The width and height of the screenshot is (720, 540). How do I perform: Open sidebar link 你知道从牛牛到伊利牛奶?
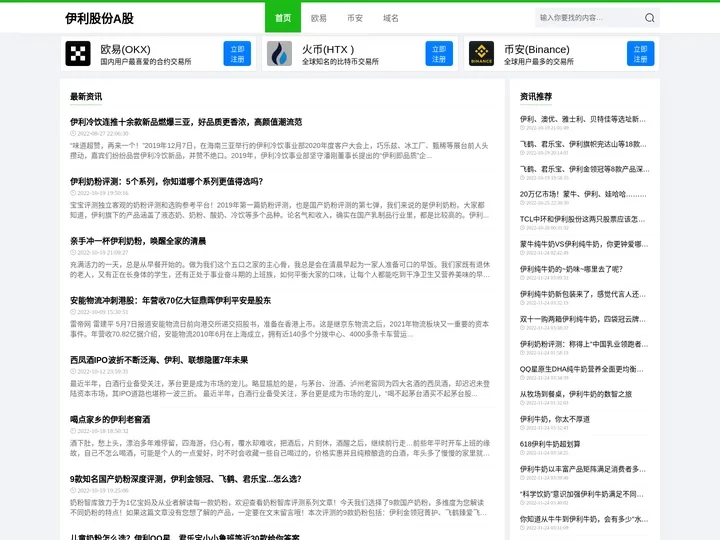click(584, 519)
